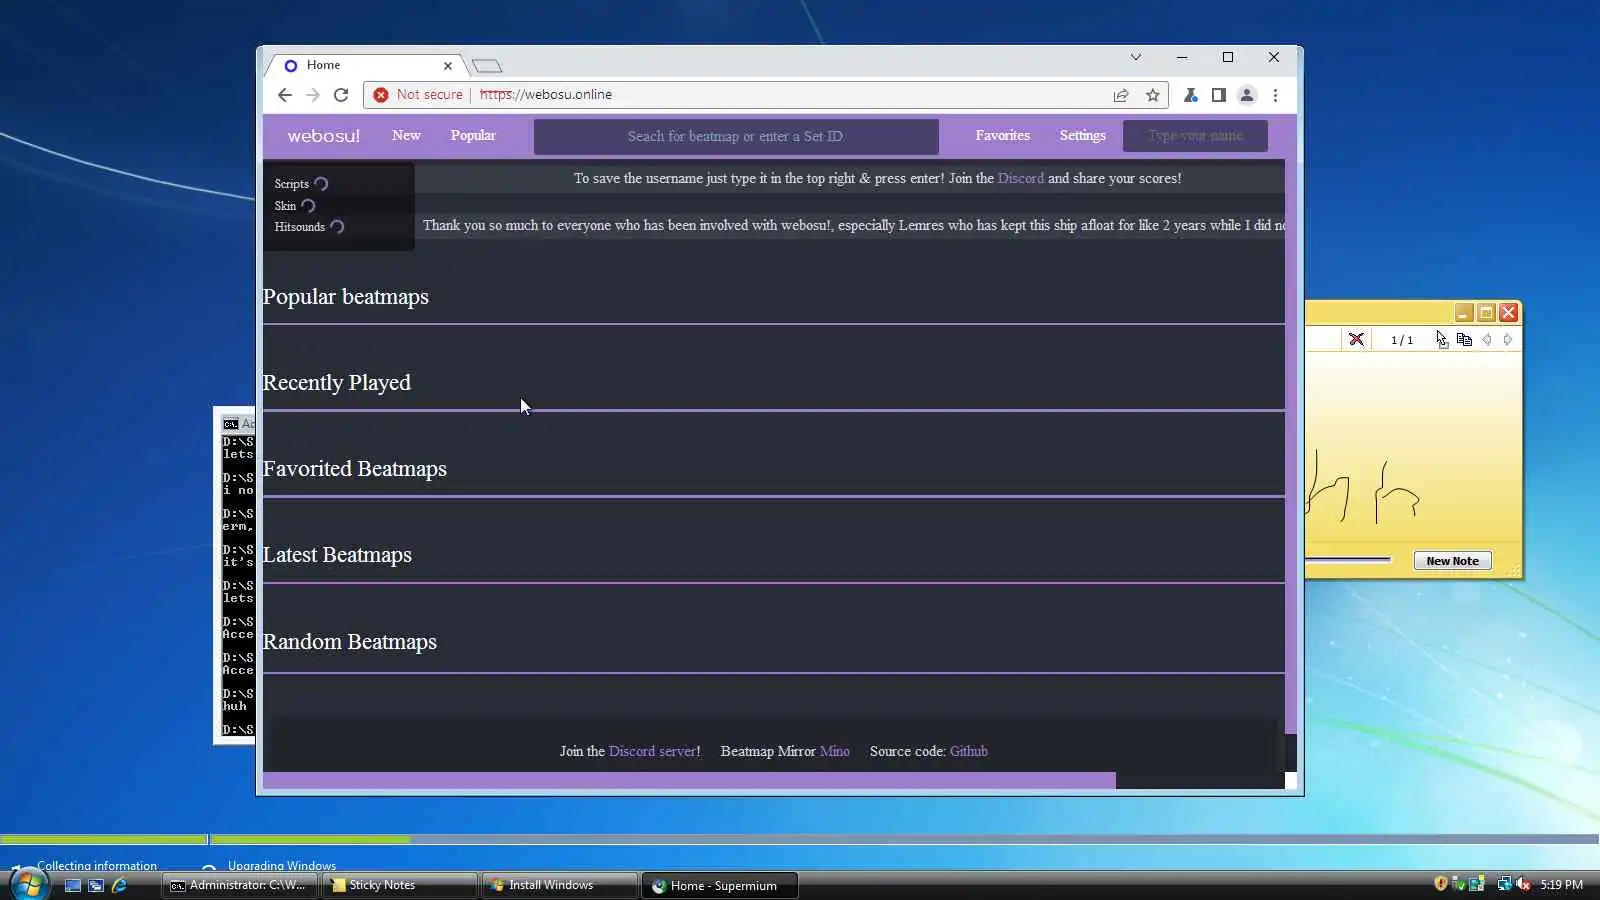This screenshot has width=1600, height=900.
Task: Close the Home browser tab
Action: click(x=448, y=66)
